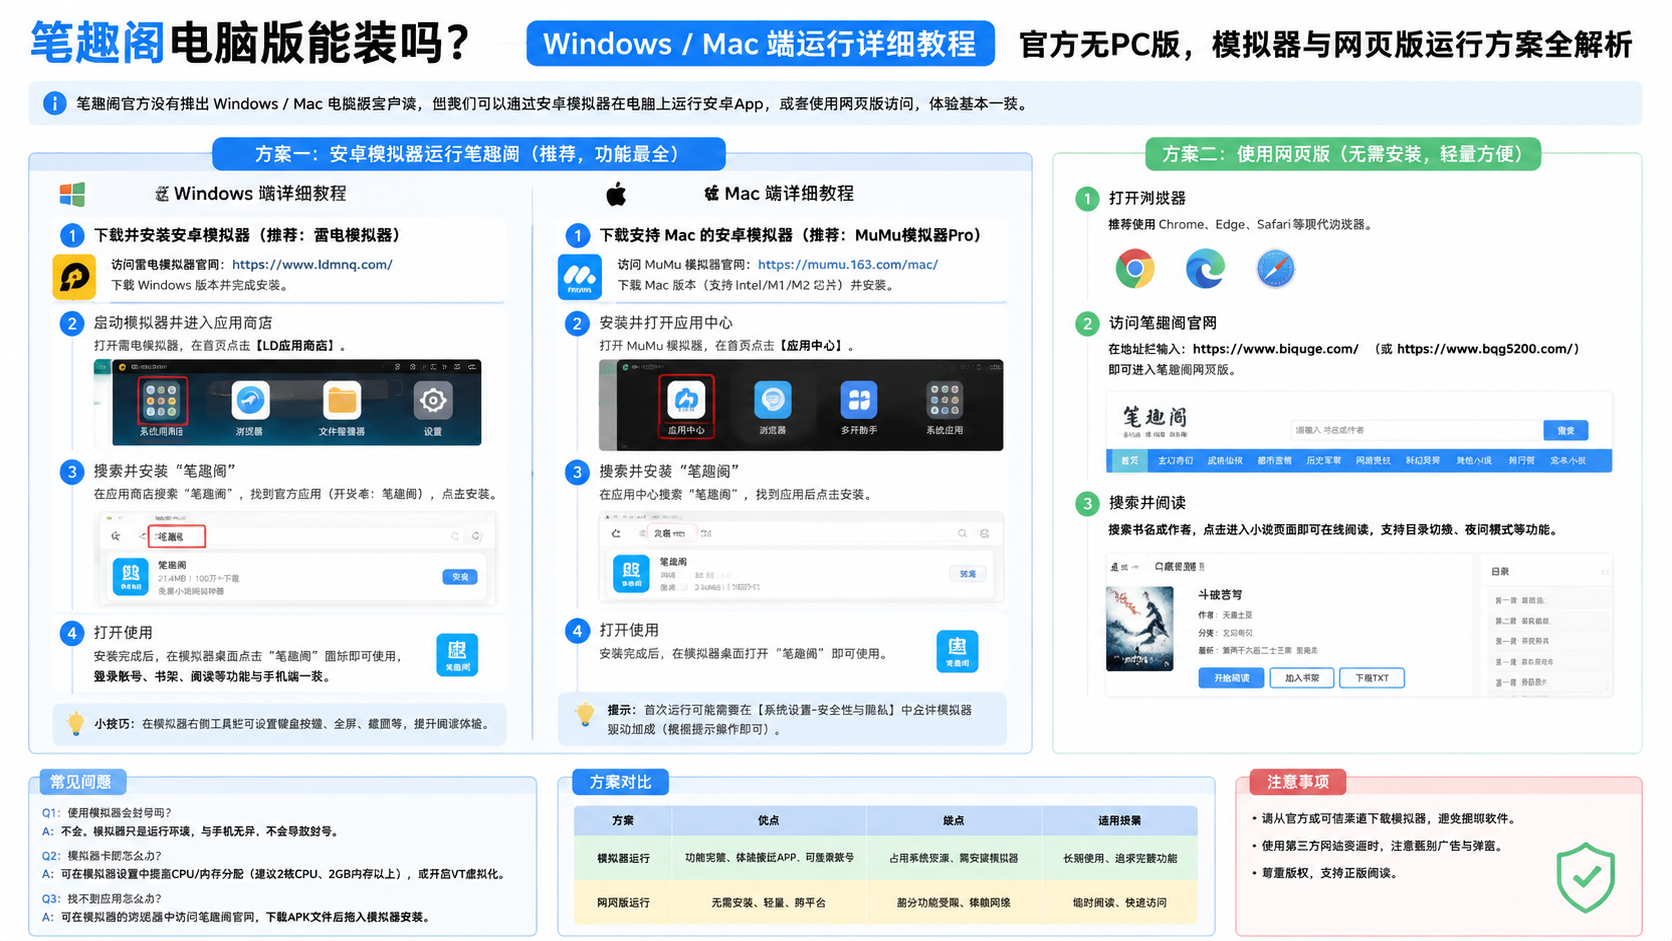Click the 斗破苍穹 book title
Screen dimensions: 1672x941
click(1220, 594)
